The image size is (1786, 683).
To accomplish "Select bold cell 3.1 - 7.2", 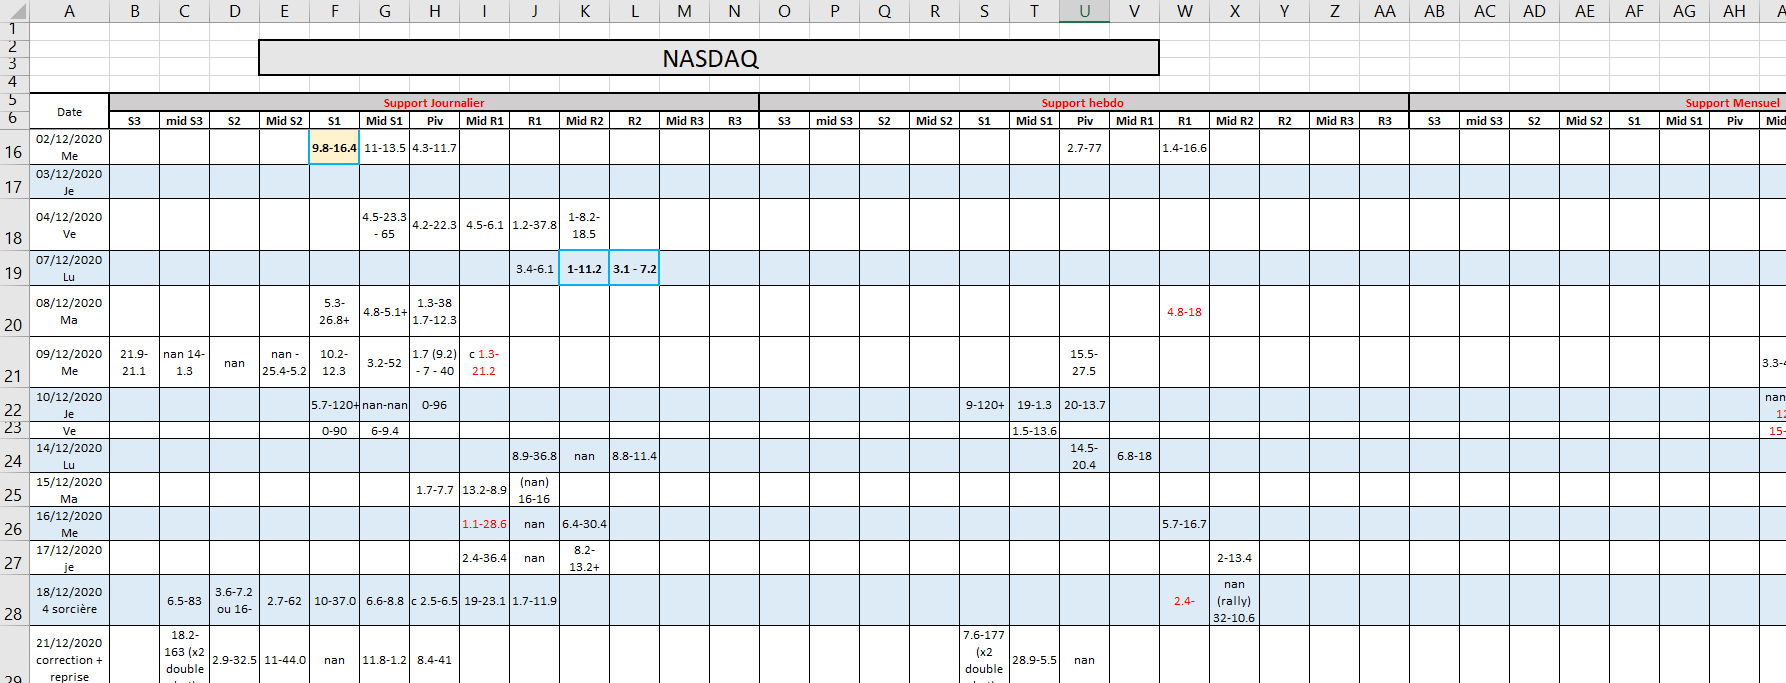I will coord(634,268).
